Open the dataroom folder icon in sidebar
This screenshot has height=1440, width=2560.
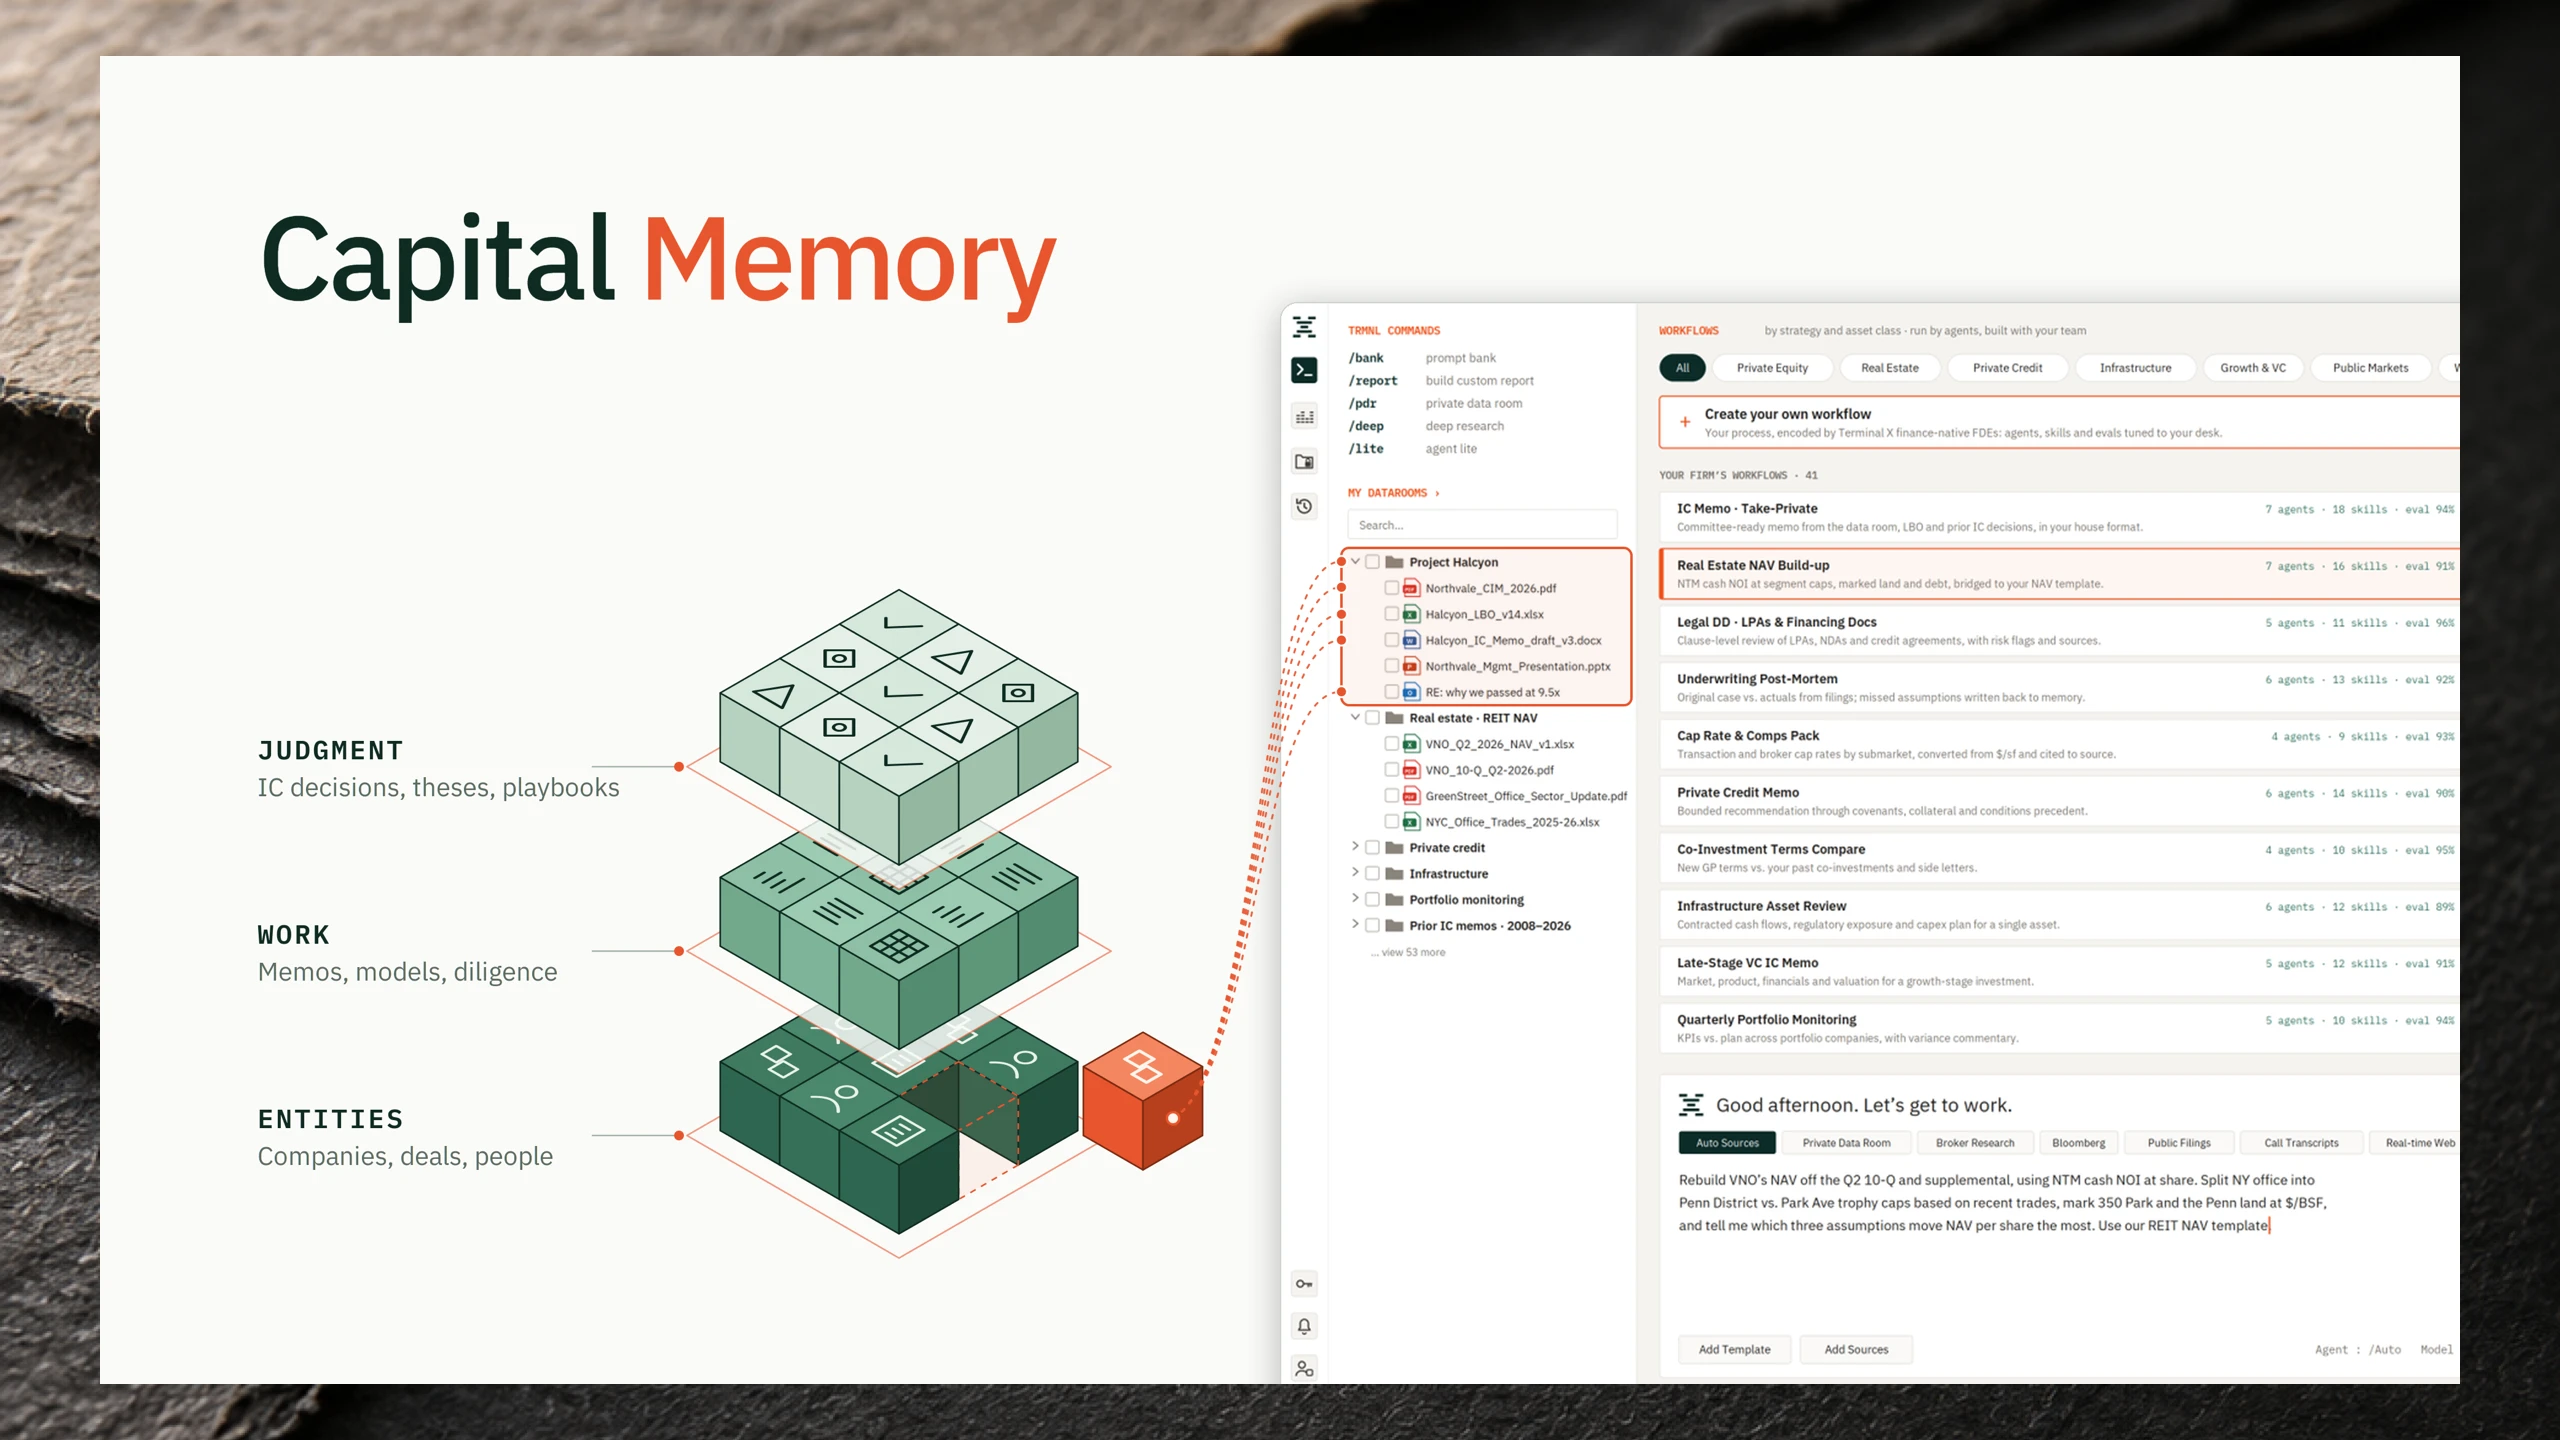(1304, 461)
